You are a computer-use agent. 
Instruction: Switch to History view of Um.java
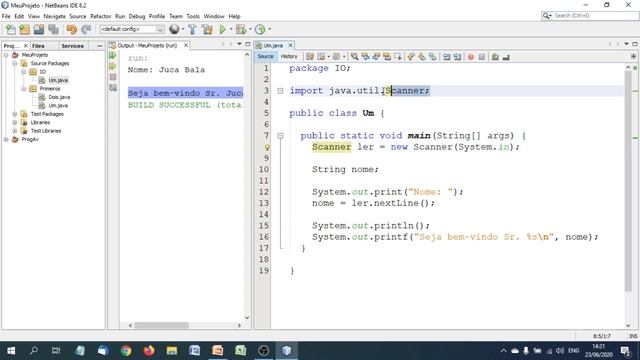pyautogui.click(x=289, y=56)
